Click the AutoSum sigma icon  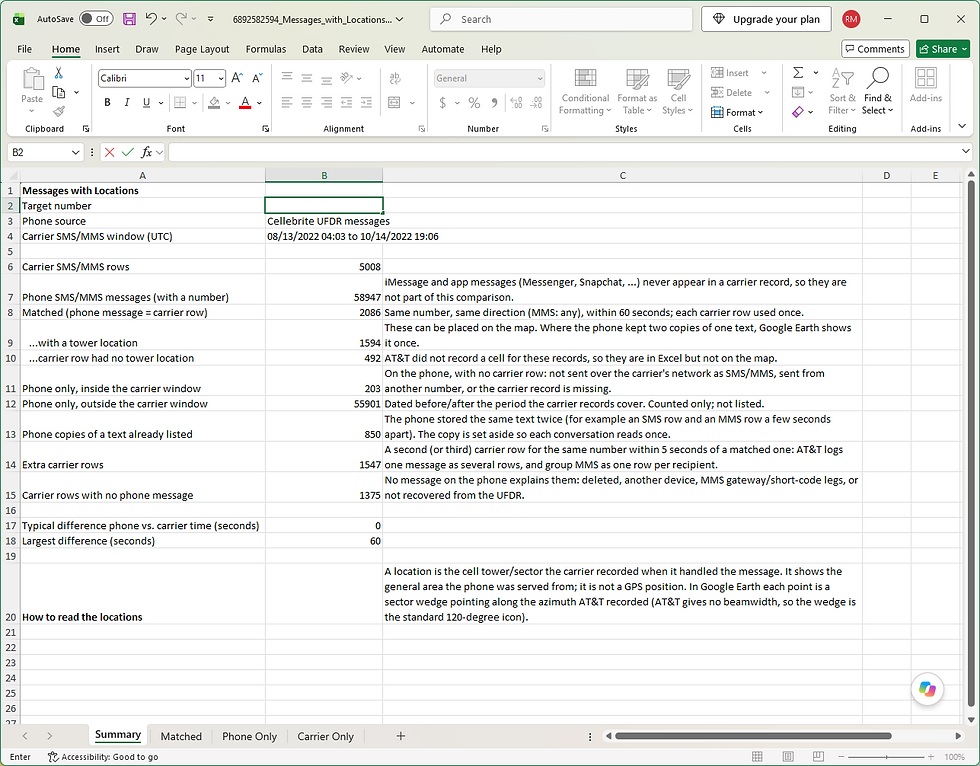[x=798, y=73]
